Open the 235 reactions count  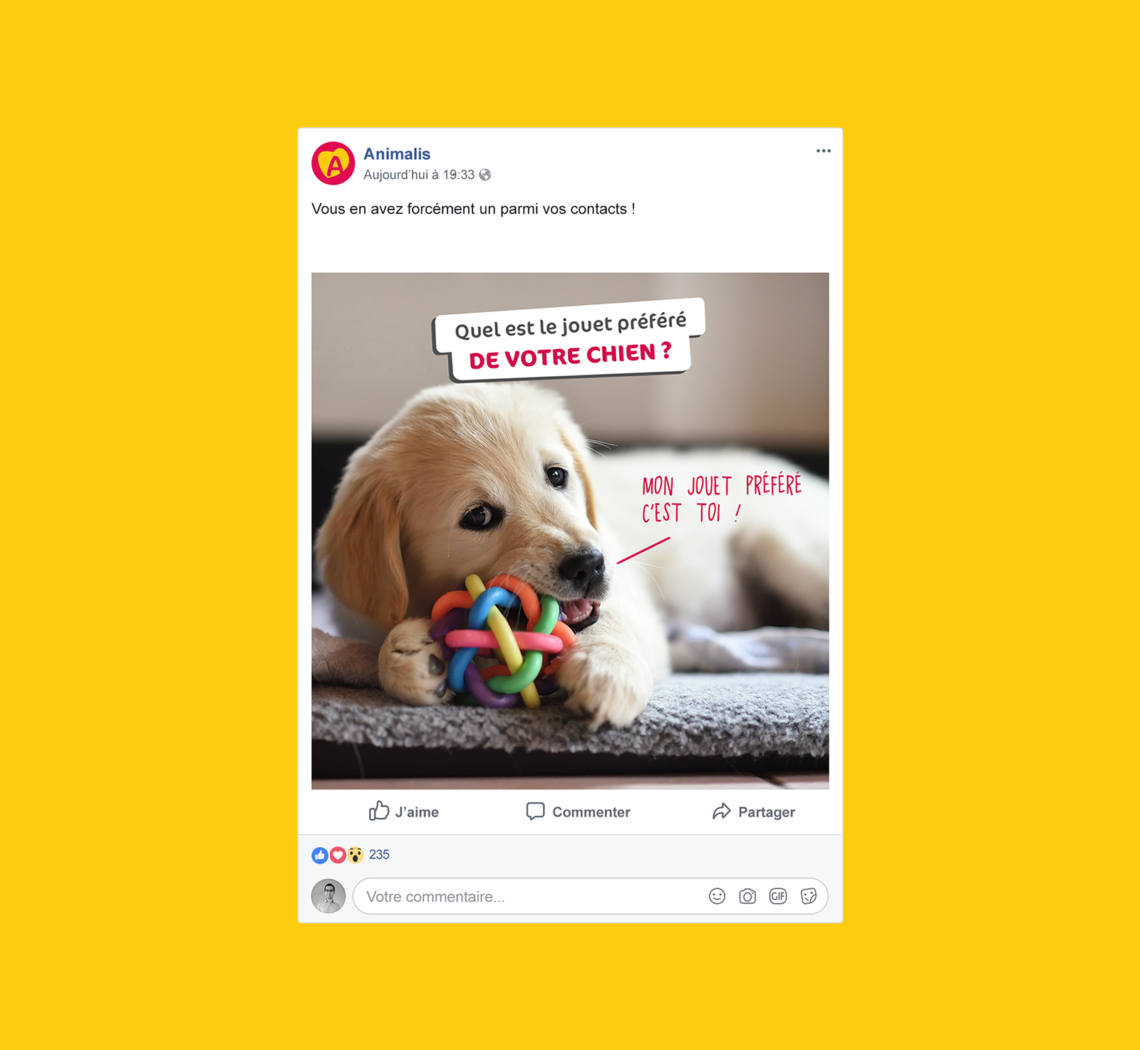[x=380, y=855]
